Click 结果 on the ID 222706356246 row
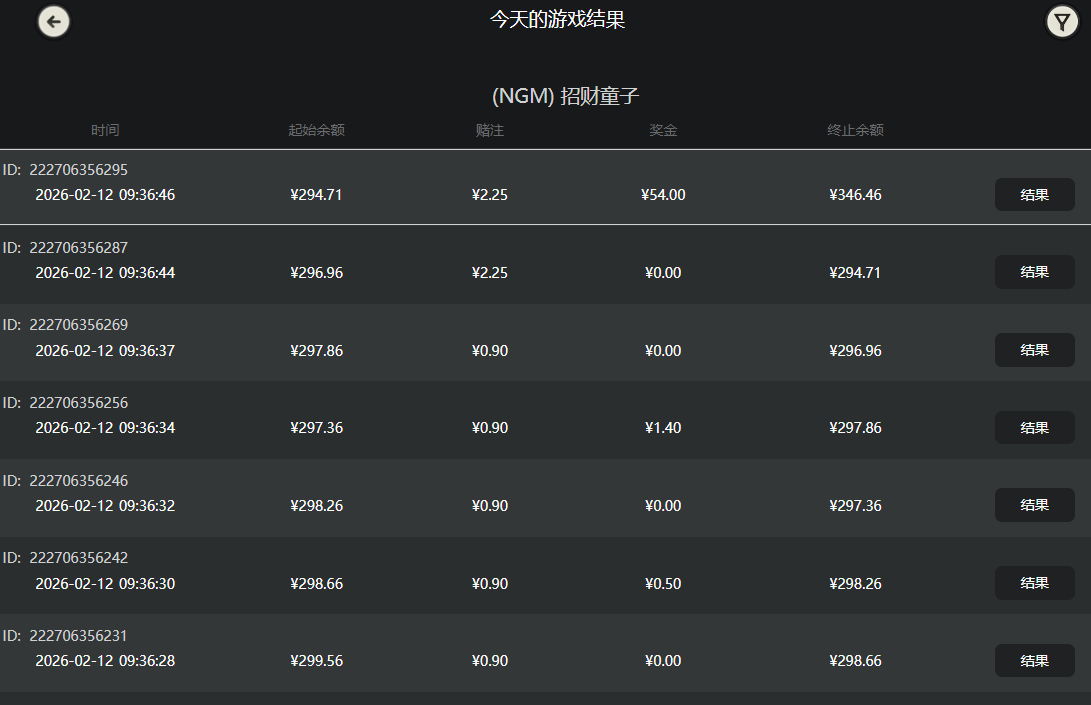Image resolution: width=1091 pixels, height=705 pixels. [x=1034, y=505]
